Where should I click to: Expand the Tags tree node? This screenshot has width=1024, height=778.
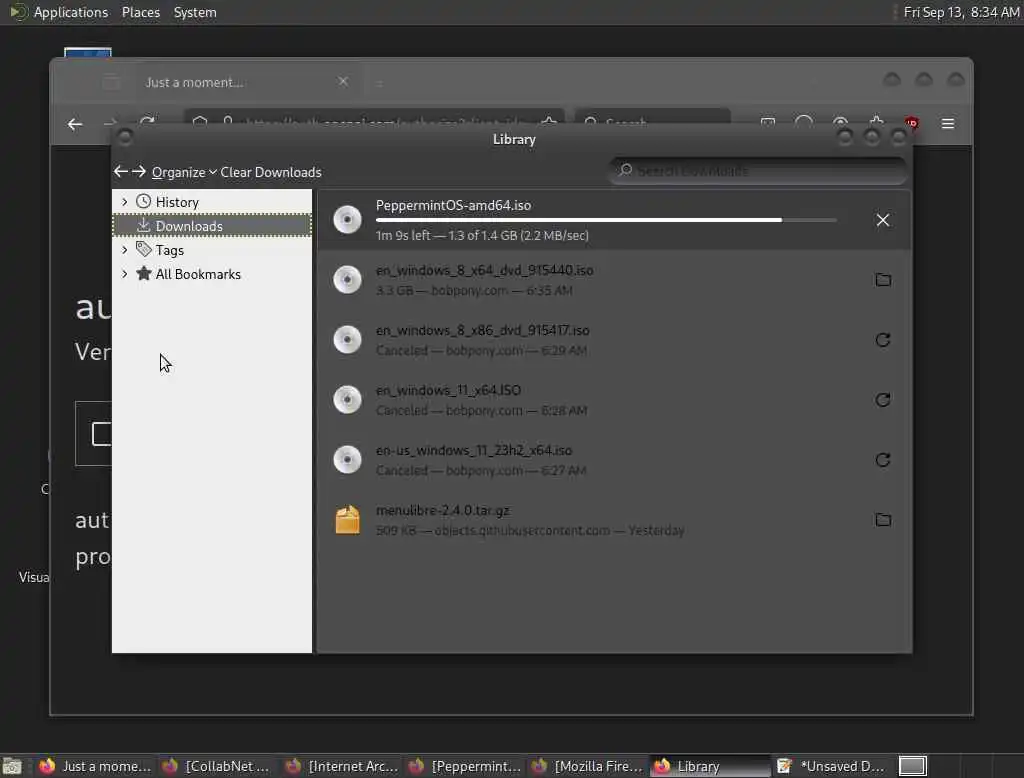tap(124, 250)
